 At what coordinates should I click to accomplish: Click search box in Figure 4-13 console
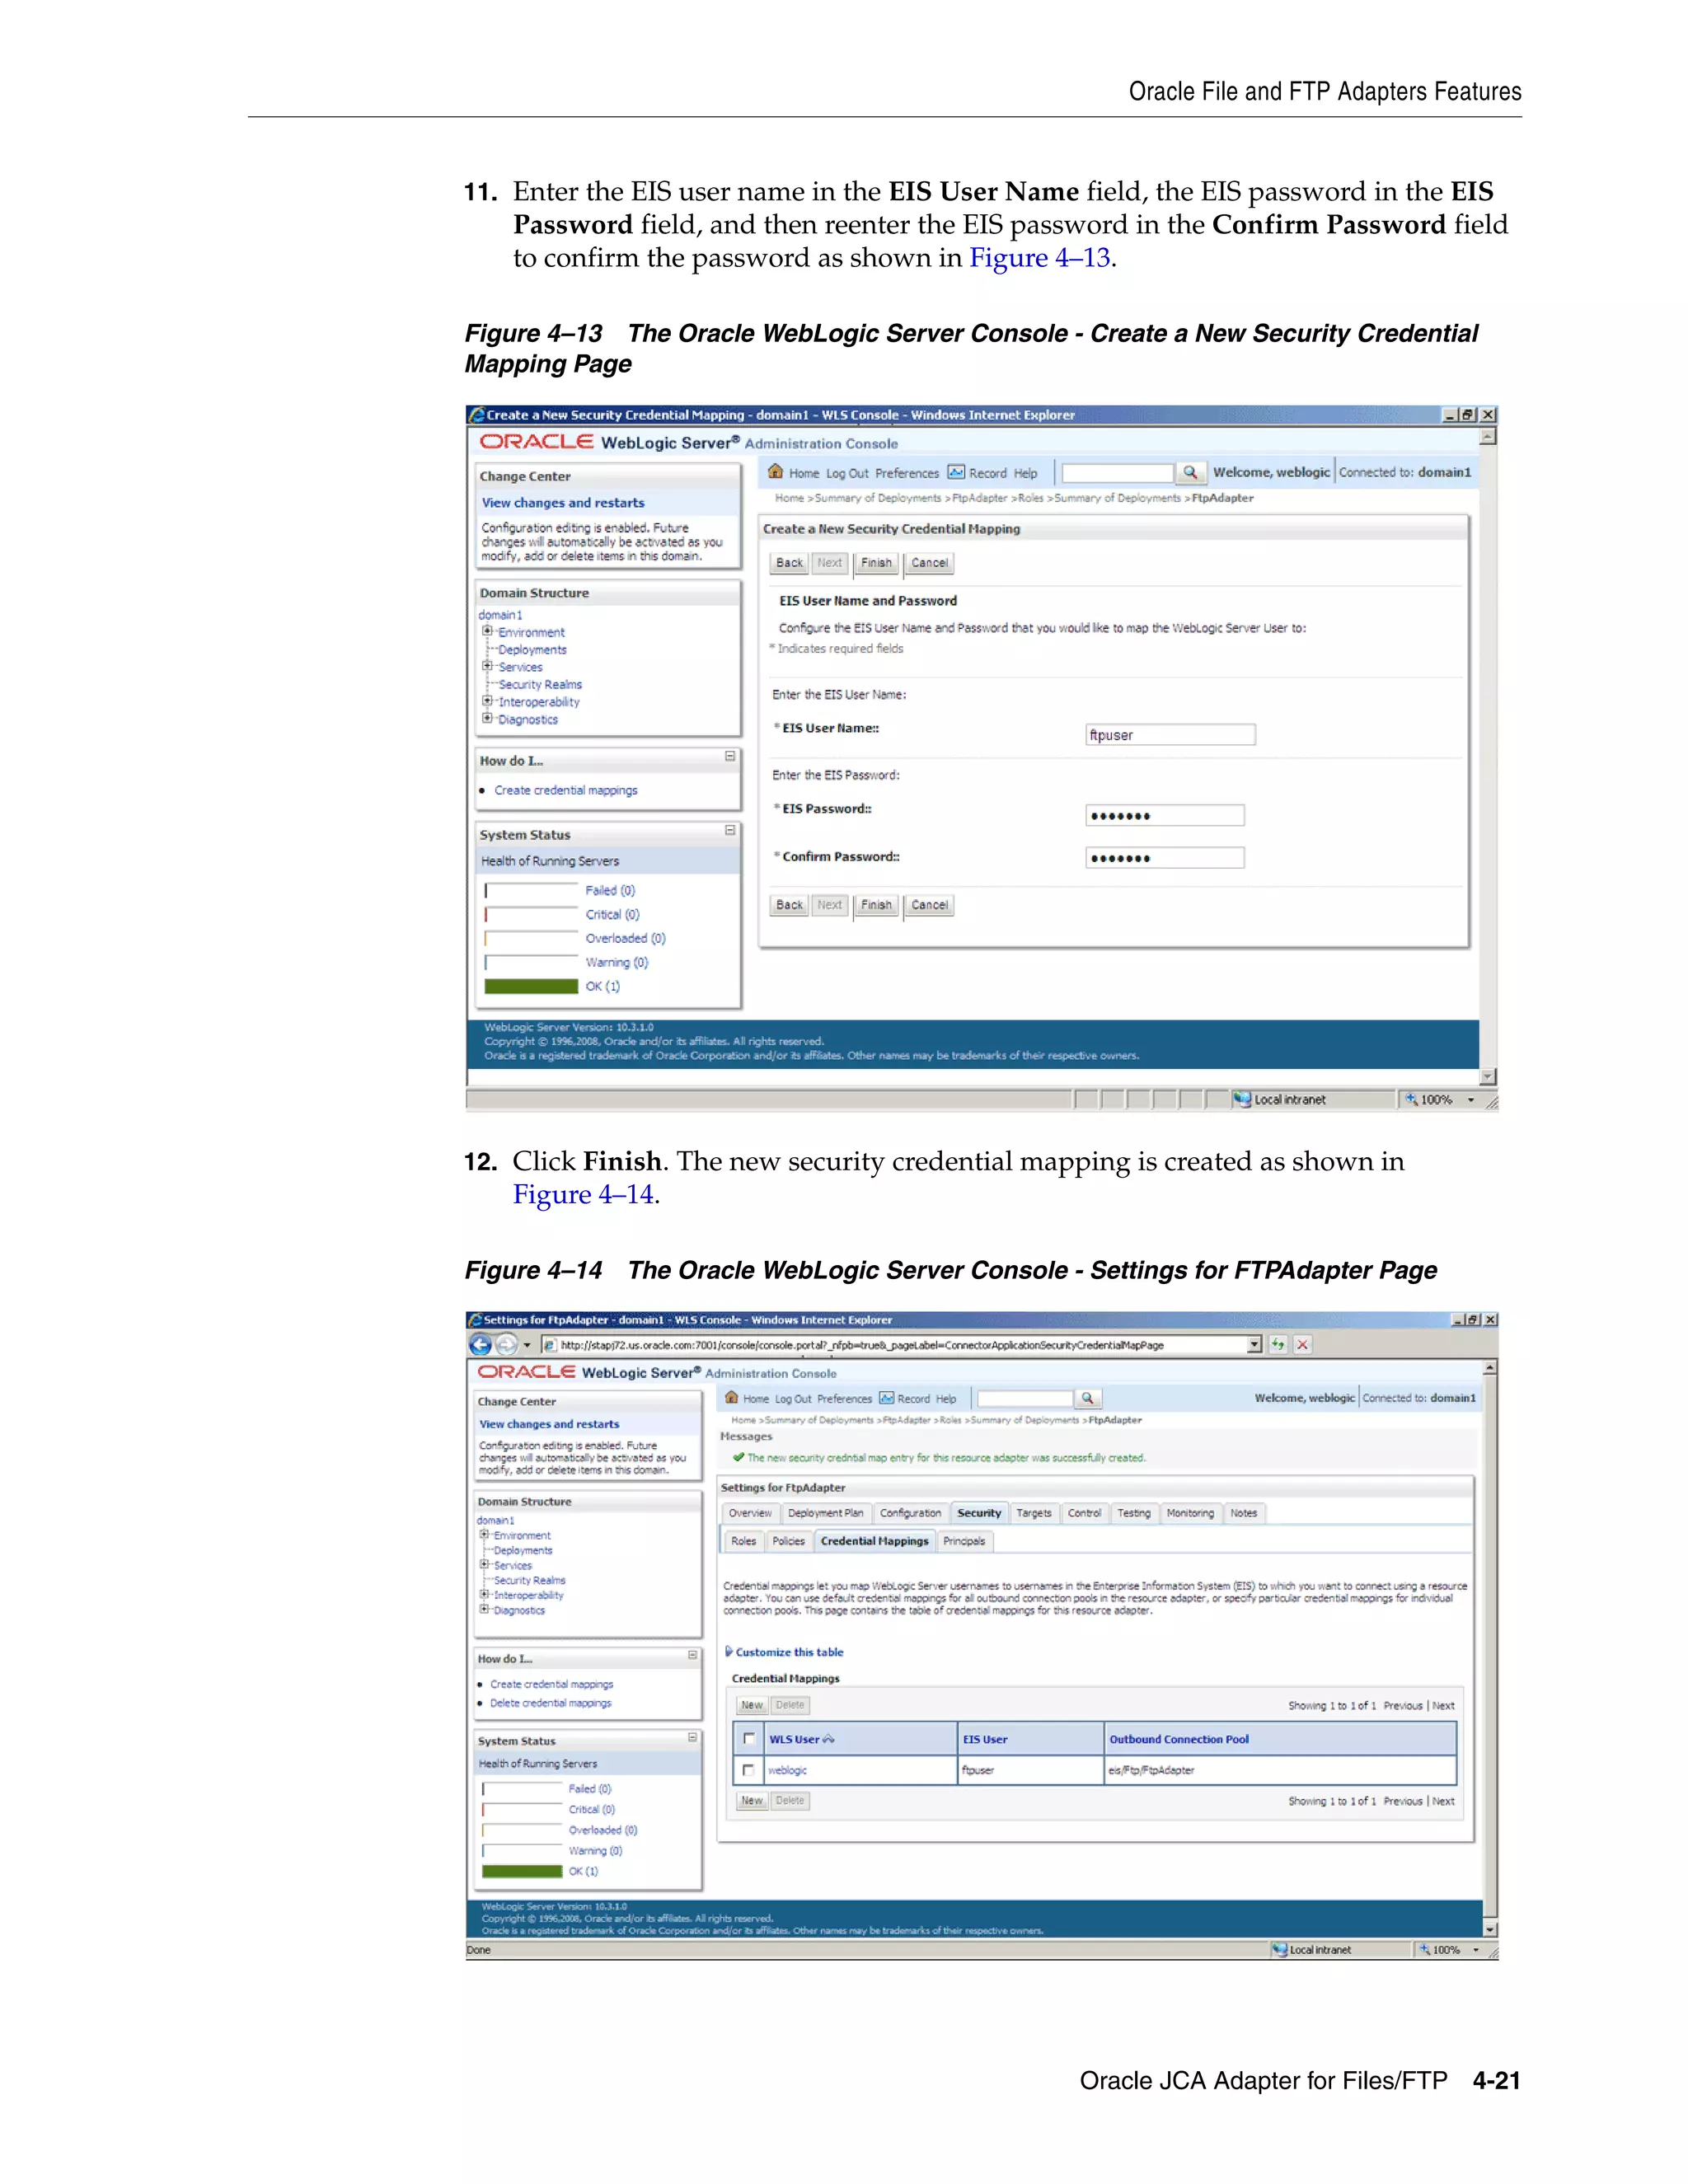pyautogui.click(x=1118, y=473)
